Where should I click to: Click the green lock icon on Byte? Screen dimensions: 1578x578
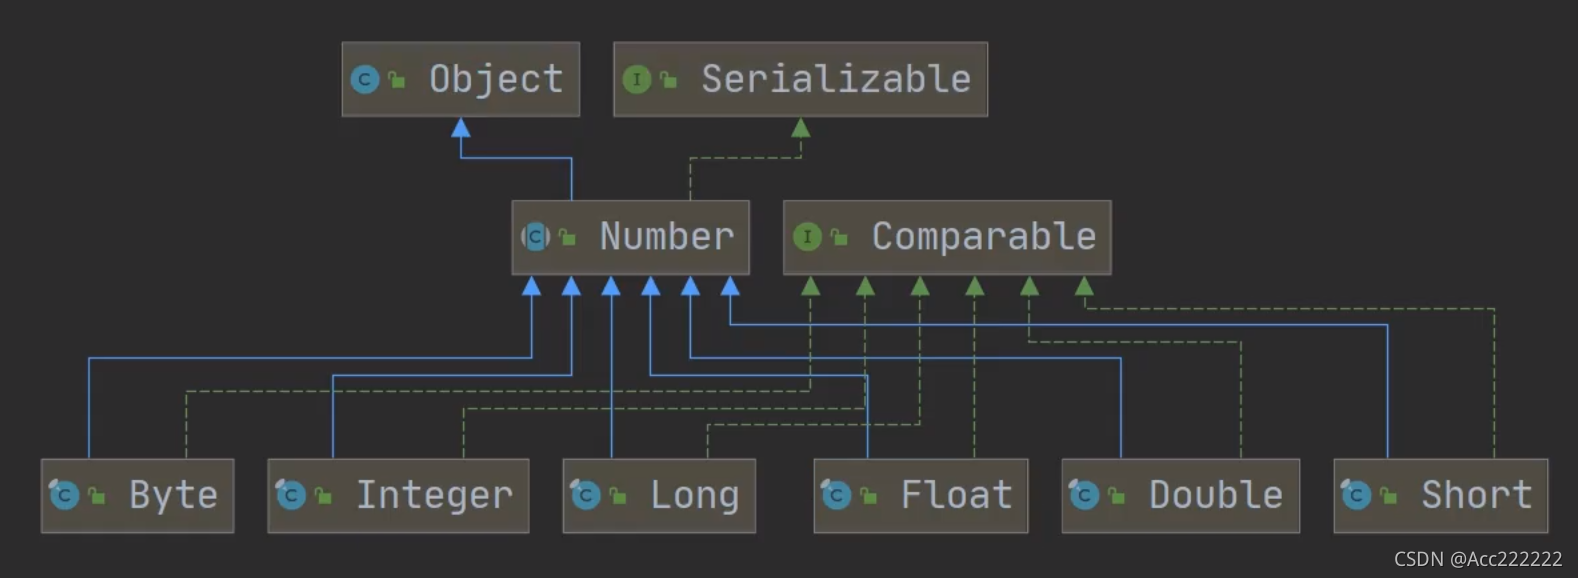97,495
